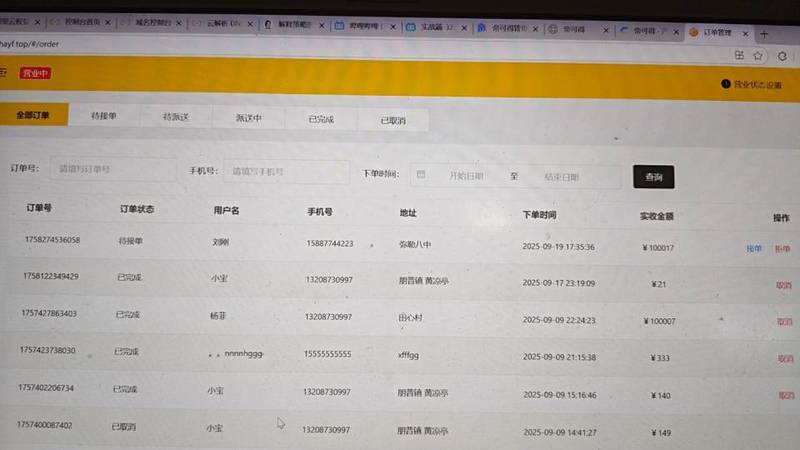Click order time 2025-09-09 21:15:38

(560, 357)
